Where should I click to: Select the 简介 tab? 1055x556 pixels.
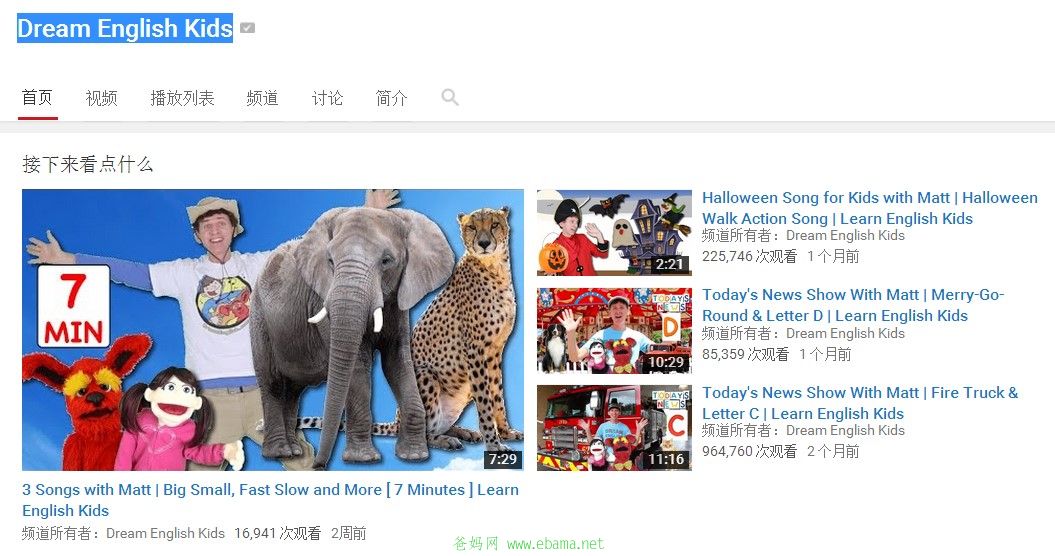click(x=392, y=98)
